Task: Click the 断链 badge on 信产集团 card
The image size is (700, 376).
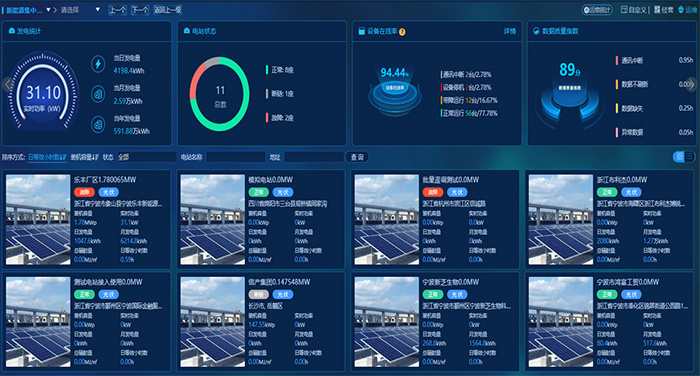Action: pos(258,295)
